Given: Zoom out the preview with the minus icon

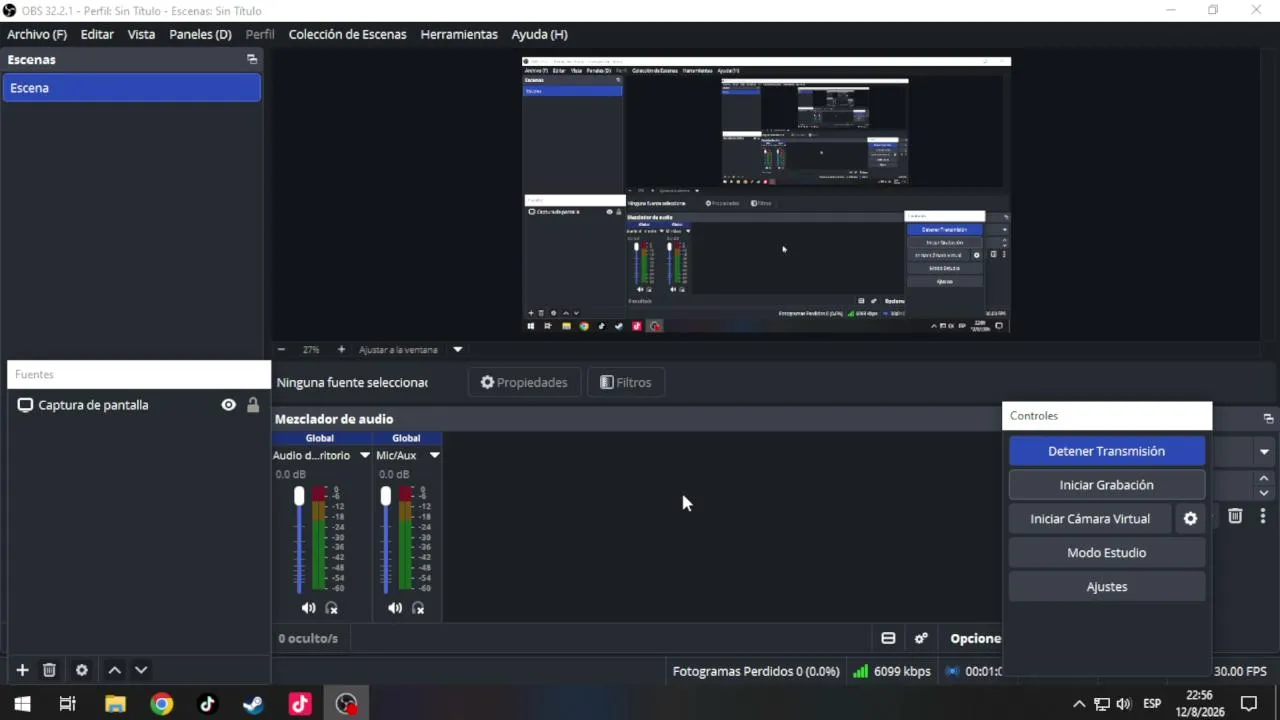Looking at the screenshot, I should (281, 349).
